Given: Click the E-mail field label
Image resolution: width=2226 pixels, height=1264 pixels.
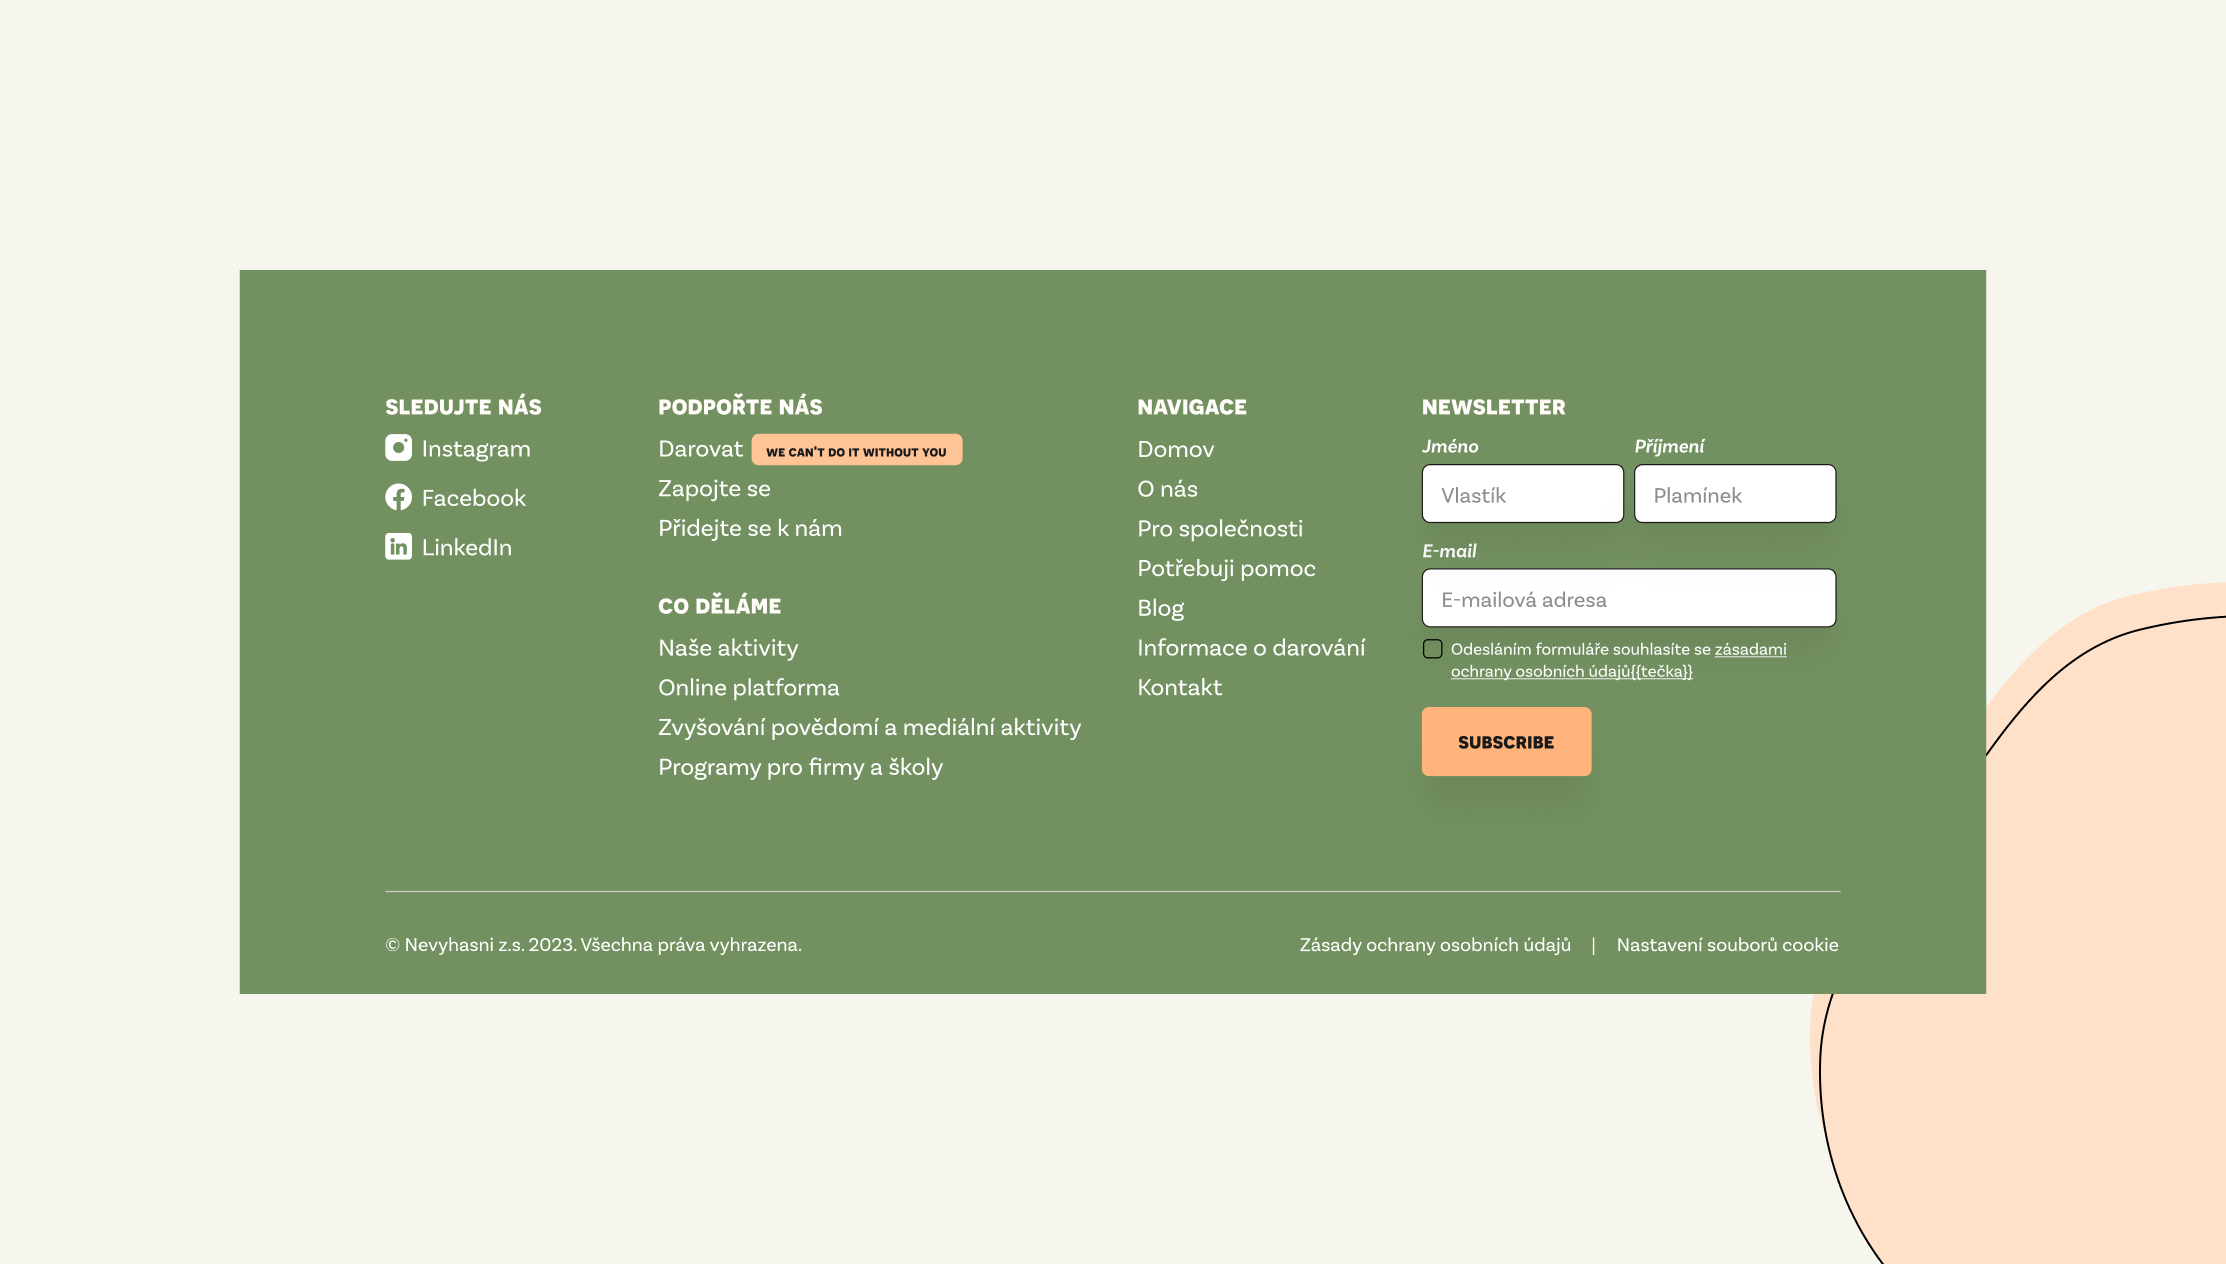Looking at the screenshot, I should (x=1449, y=551).
